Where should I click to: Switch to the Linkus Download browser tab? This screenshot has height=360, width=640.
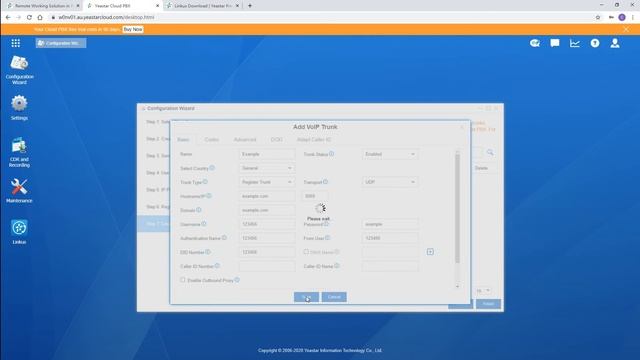(x=203, y=6)
